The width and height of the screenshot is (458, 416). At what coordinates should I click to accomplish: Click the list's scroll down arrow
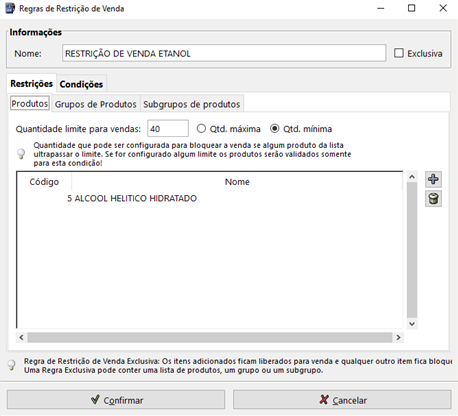pos(412,324)
